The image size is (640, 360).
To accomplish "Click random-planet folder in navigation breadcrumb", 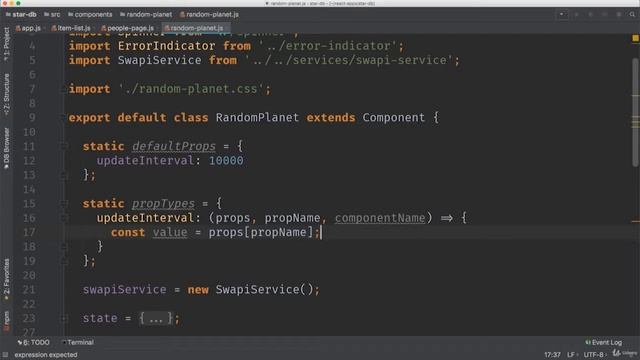I will [146, 14].
